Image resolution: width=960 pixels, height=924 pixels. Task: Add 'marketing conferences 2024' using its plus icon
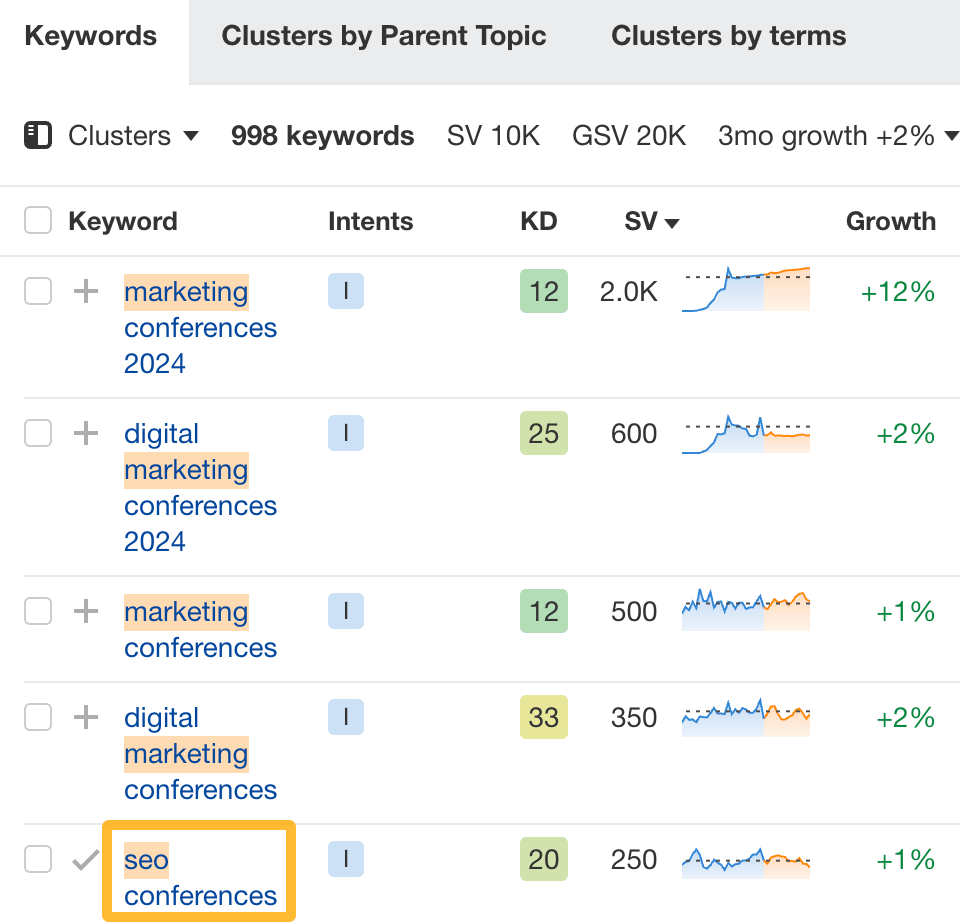(86, 291)
